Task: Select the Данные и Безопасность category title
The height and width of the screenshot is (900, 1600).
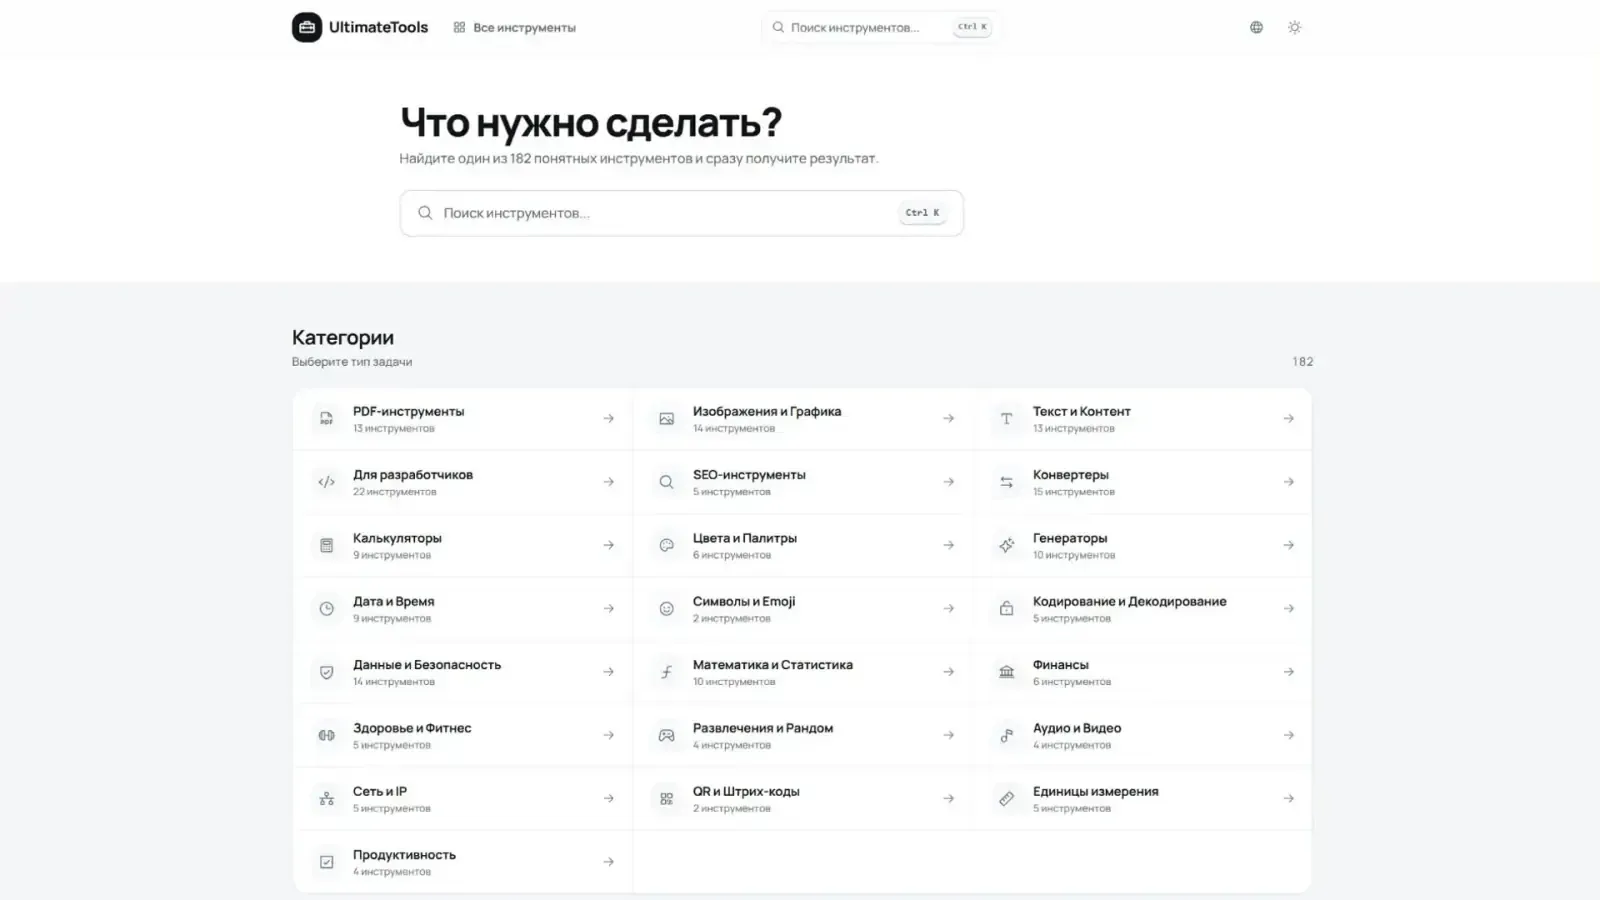Action: [x=426, y=665]
